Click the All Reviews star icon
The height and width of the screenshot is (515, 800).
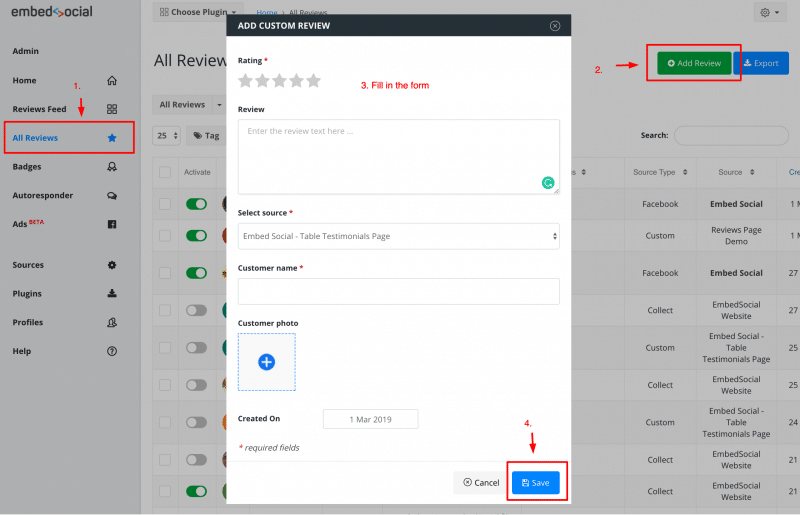112,138
